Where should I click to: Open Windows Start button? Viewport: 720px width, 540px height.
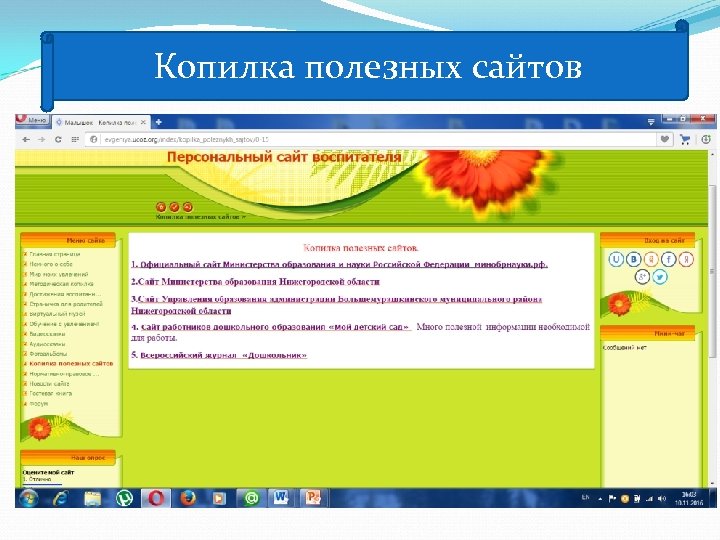(28, 498)
